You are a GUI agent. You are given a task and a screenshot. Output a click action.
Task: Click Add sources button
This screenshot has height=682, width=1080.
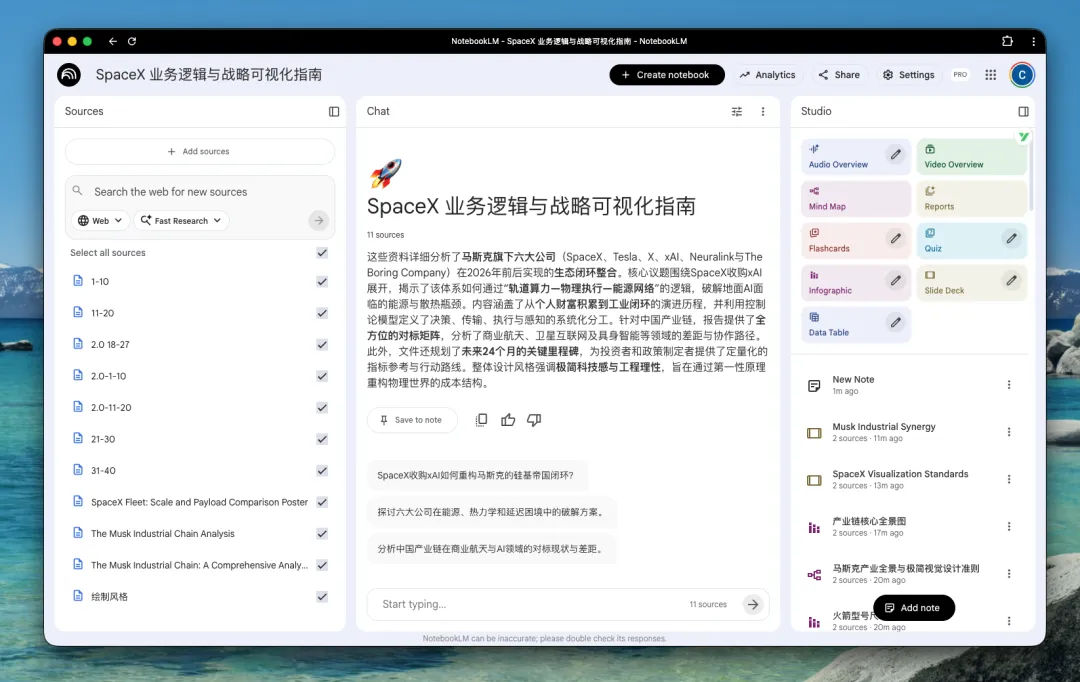[x=200, y=152]
